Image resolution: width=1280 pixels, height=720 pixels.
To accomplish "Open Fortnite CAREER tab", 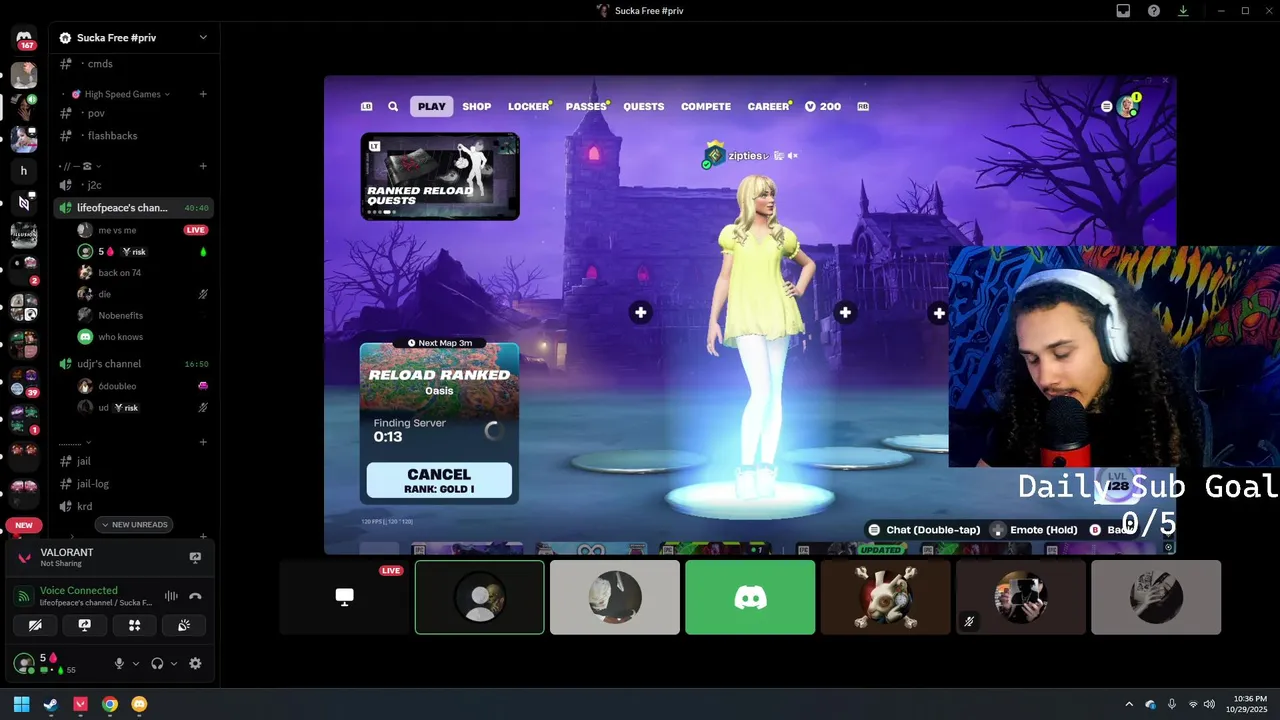I will (768, 106).
